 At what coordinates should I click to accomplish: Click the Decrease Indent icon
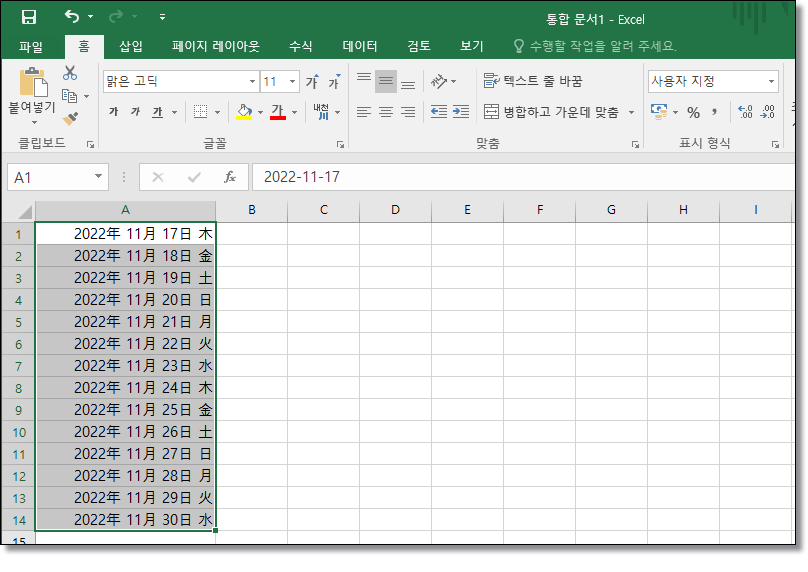pos(439,112)
